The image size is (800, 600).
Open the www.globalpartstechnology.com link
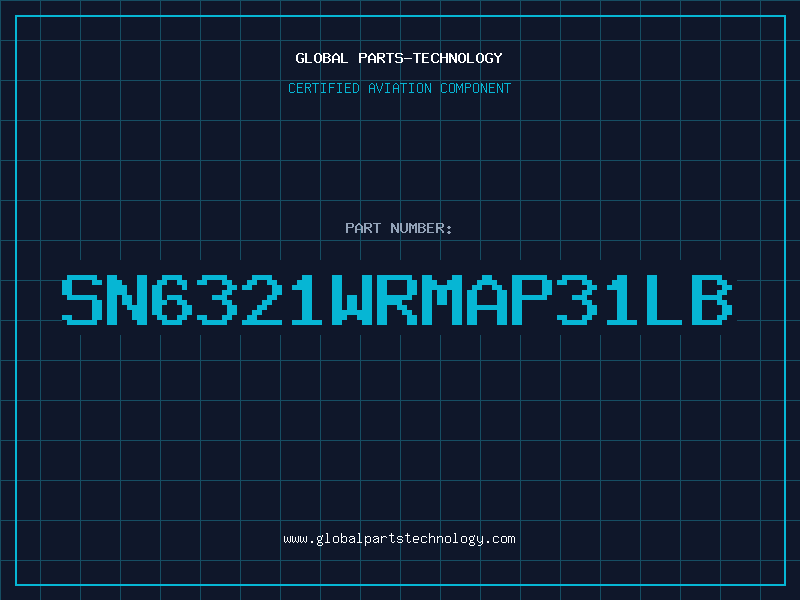(x=399, y=539)
